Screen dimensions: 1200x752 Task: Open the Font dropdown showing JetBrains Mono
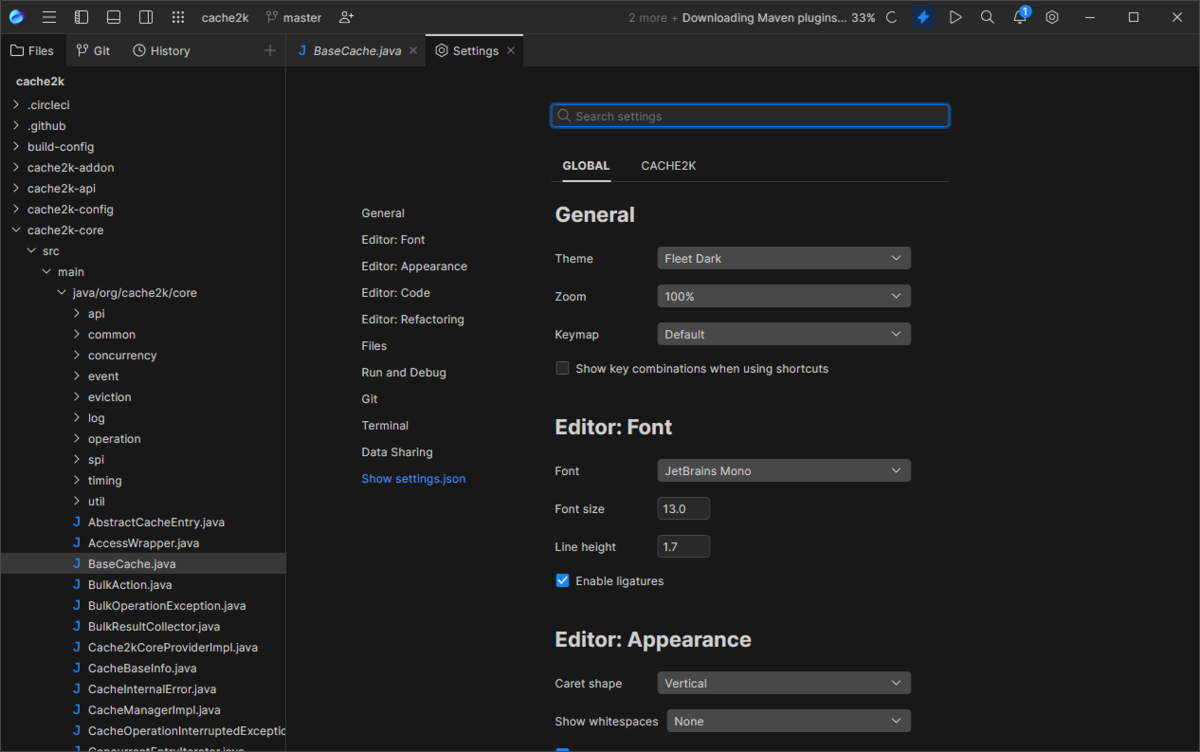tap(784, 471)
